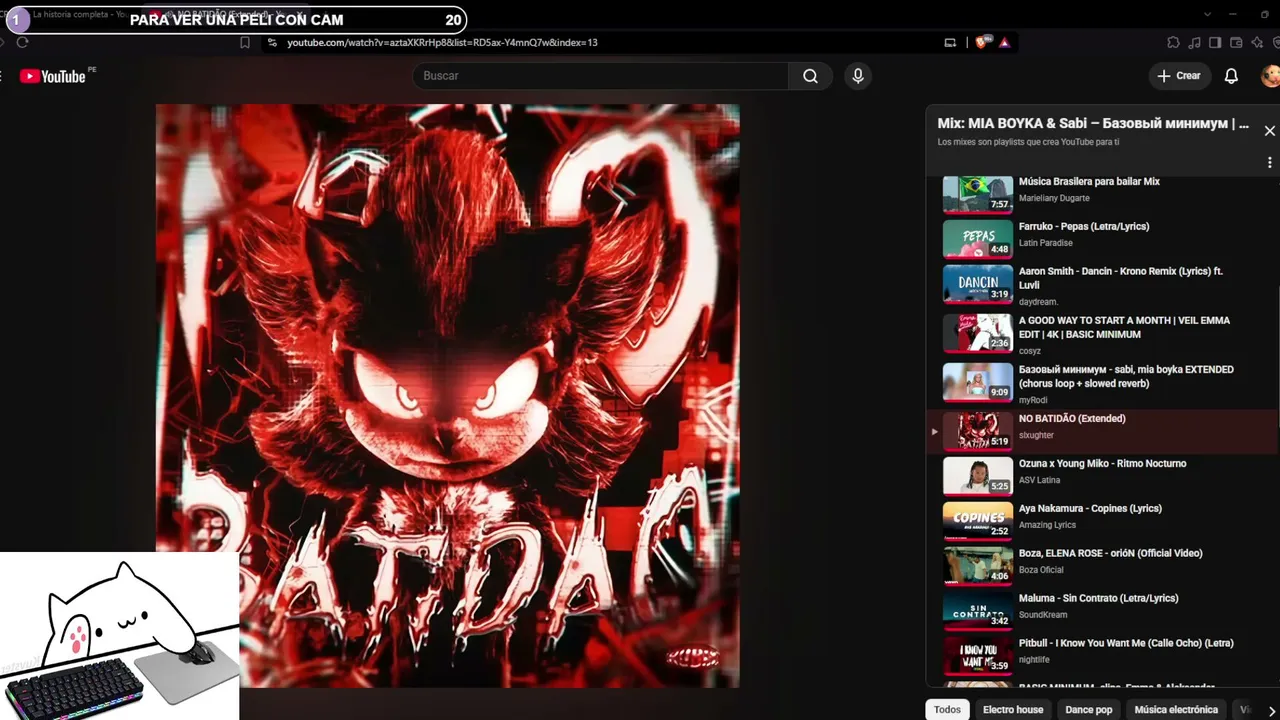Select the Música electrónica filter chip
Image resolution: width=1280 pixels, height=720 pixels.
1176,710
